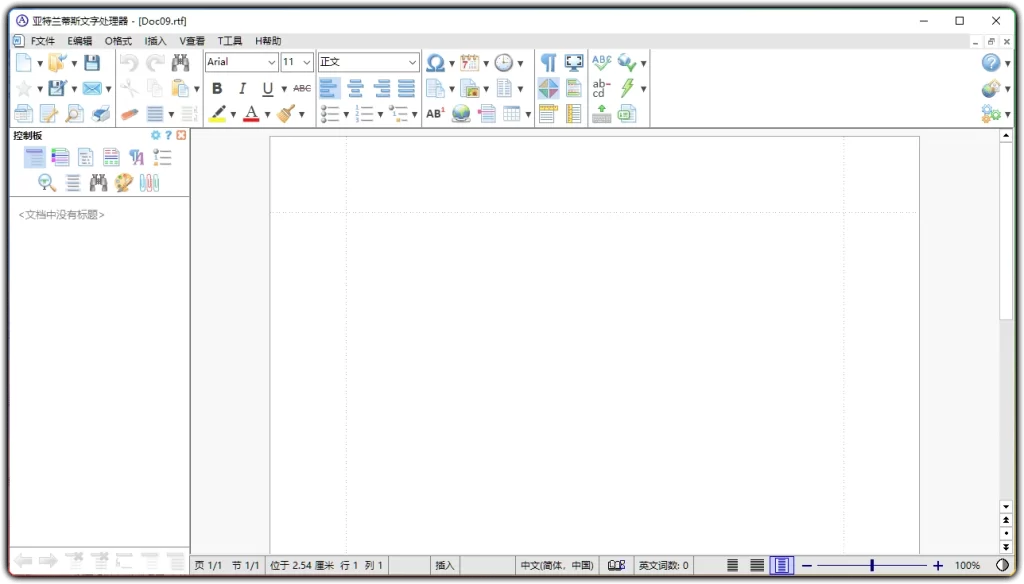Viewport: 1024px width, 584px height.
Task: Insert a special symbol using the Ω icon
Action: pyautogui.click(x=433, y=62)
